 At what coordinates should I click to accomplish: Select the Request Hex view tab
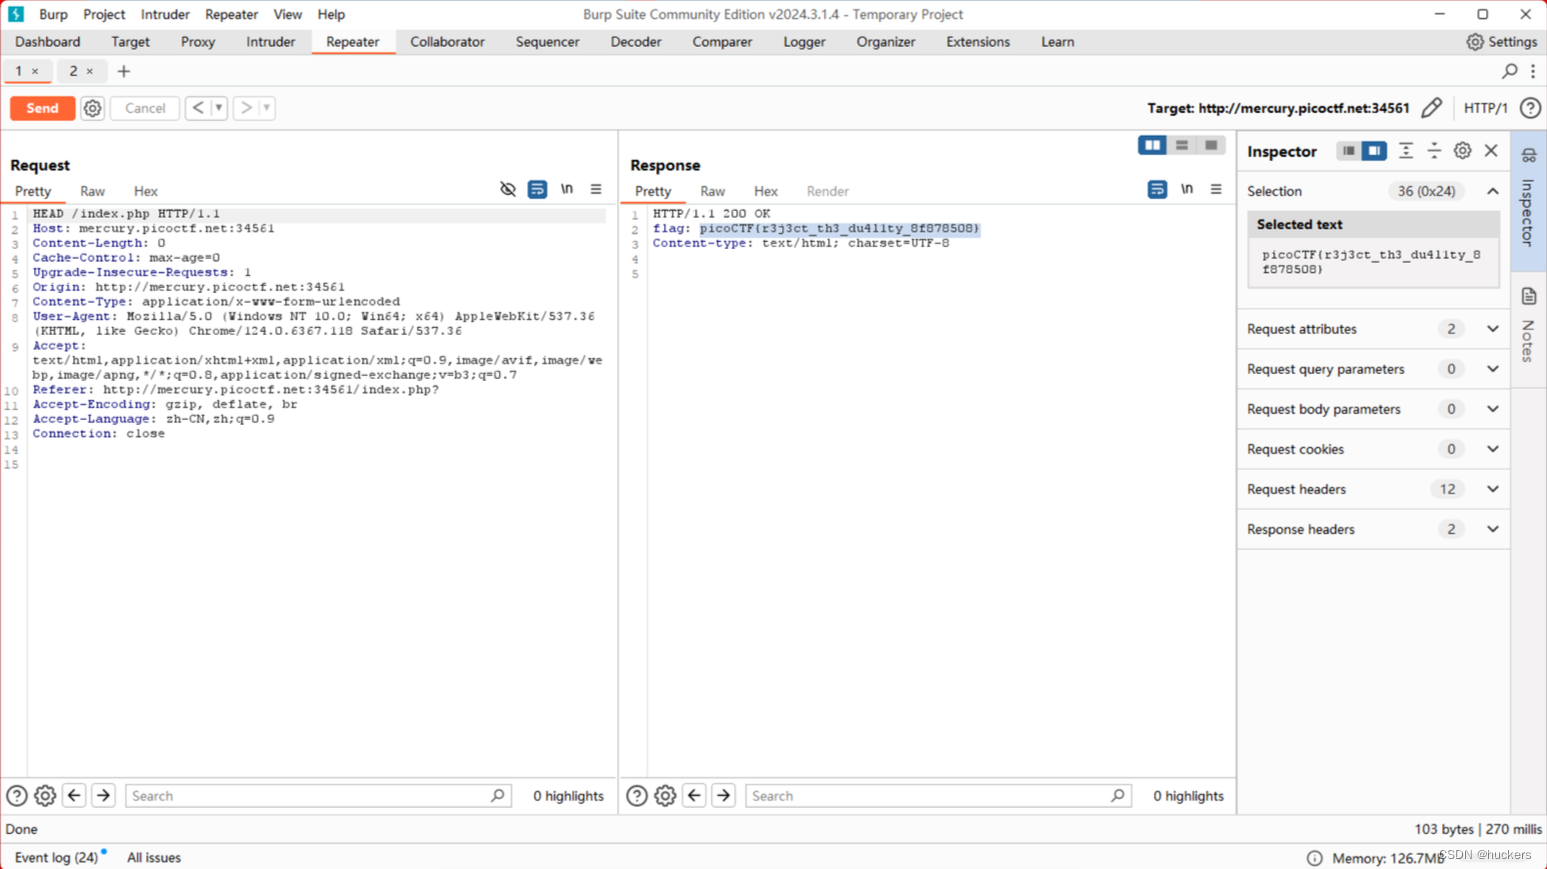point(146,191)
